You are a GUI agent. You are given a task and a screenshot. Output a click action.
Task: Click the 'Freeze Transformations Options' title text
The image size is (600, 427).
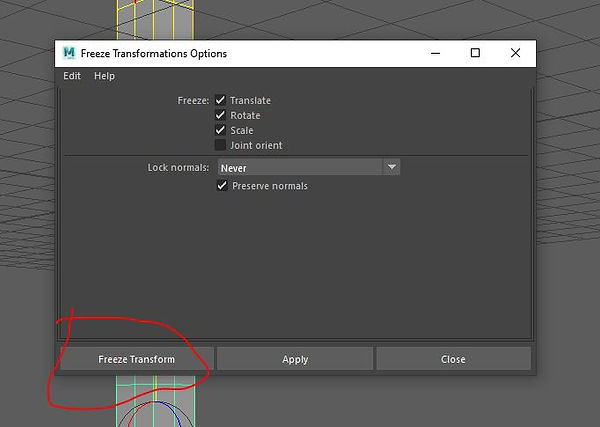click(154, 54)
